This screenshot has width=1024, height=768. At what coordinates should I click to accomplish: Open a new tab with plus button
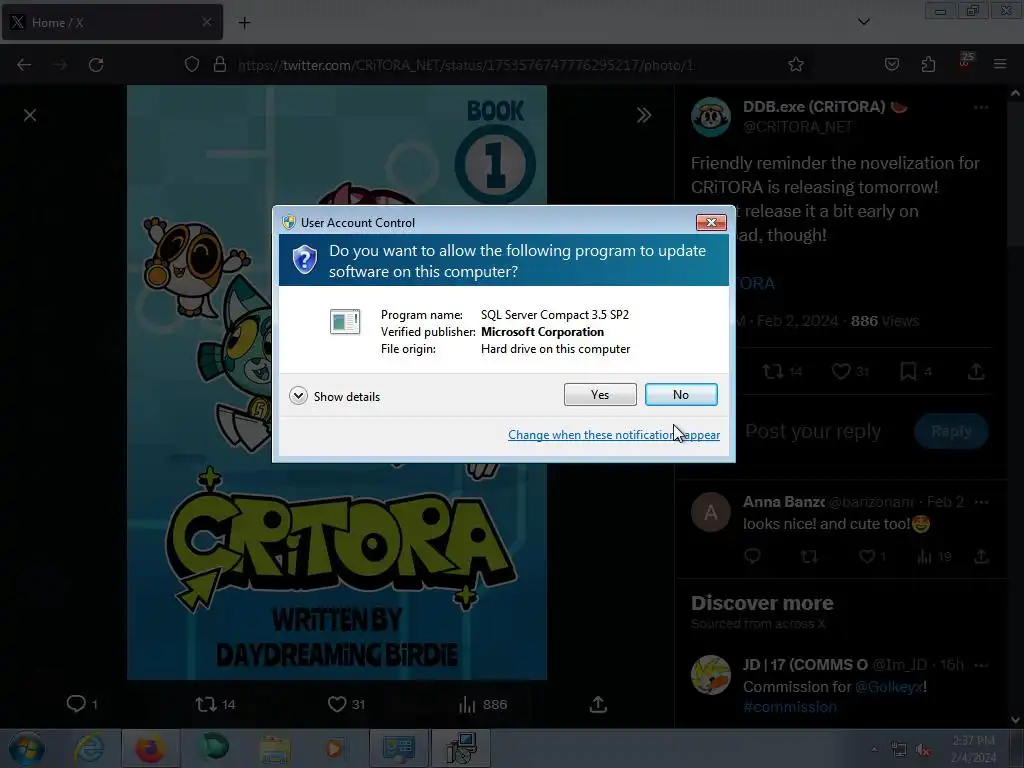pyautogui.click(x=244, y=23)
